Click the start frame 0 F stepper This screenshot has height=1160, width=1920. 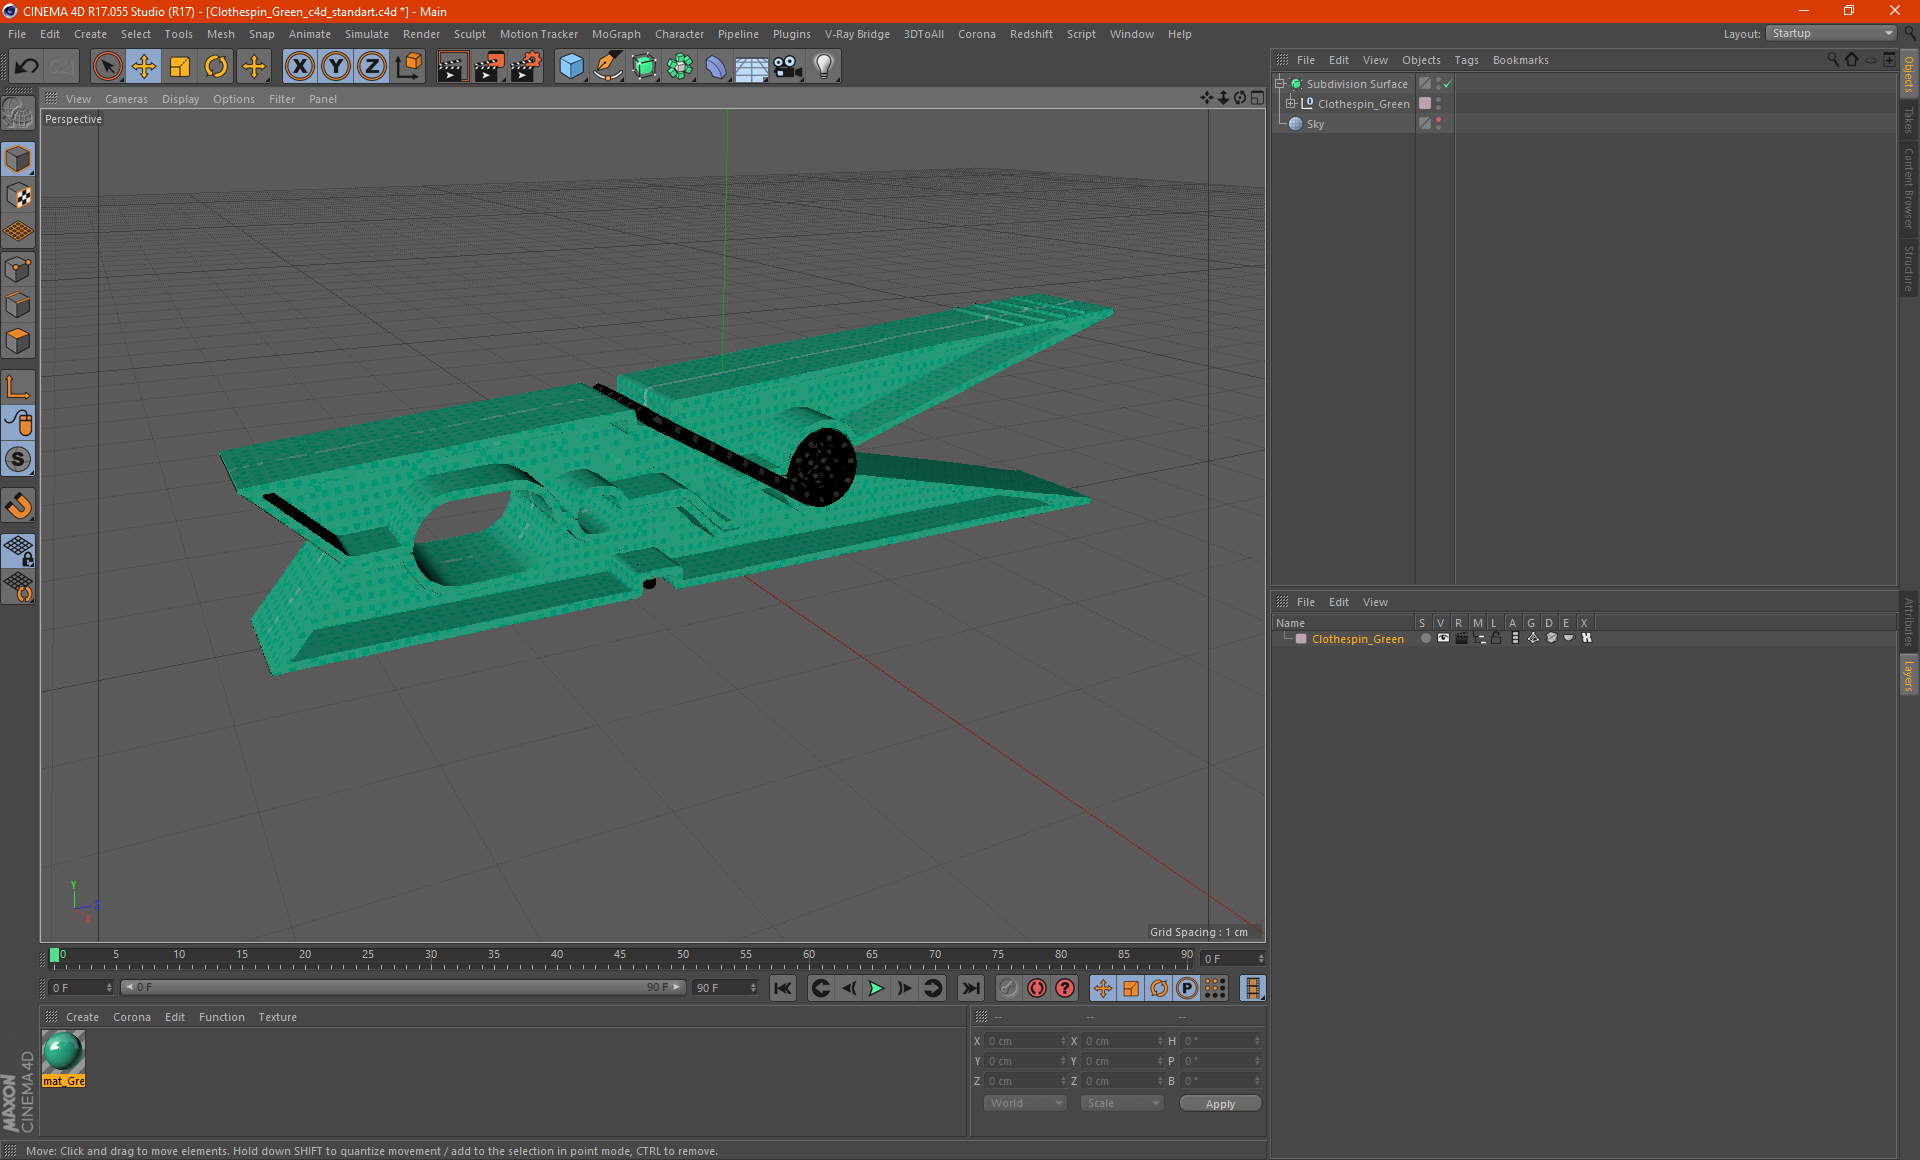coord(109,988)
